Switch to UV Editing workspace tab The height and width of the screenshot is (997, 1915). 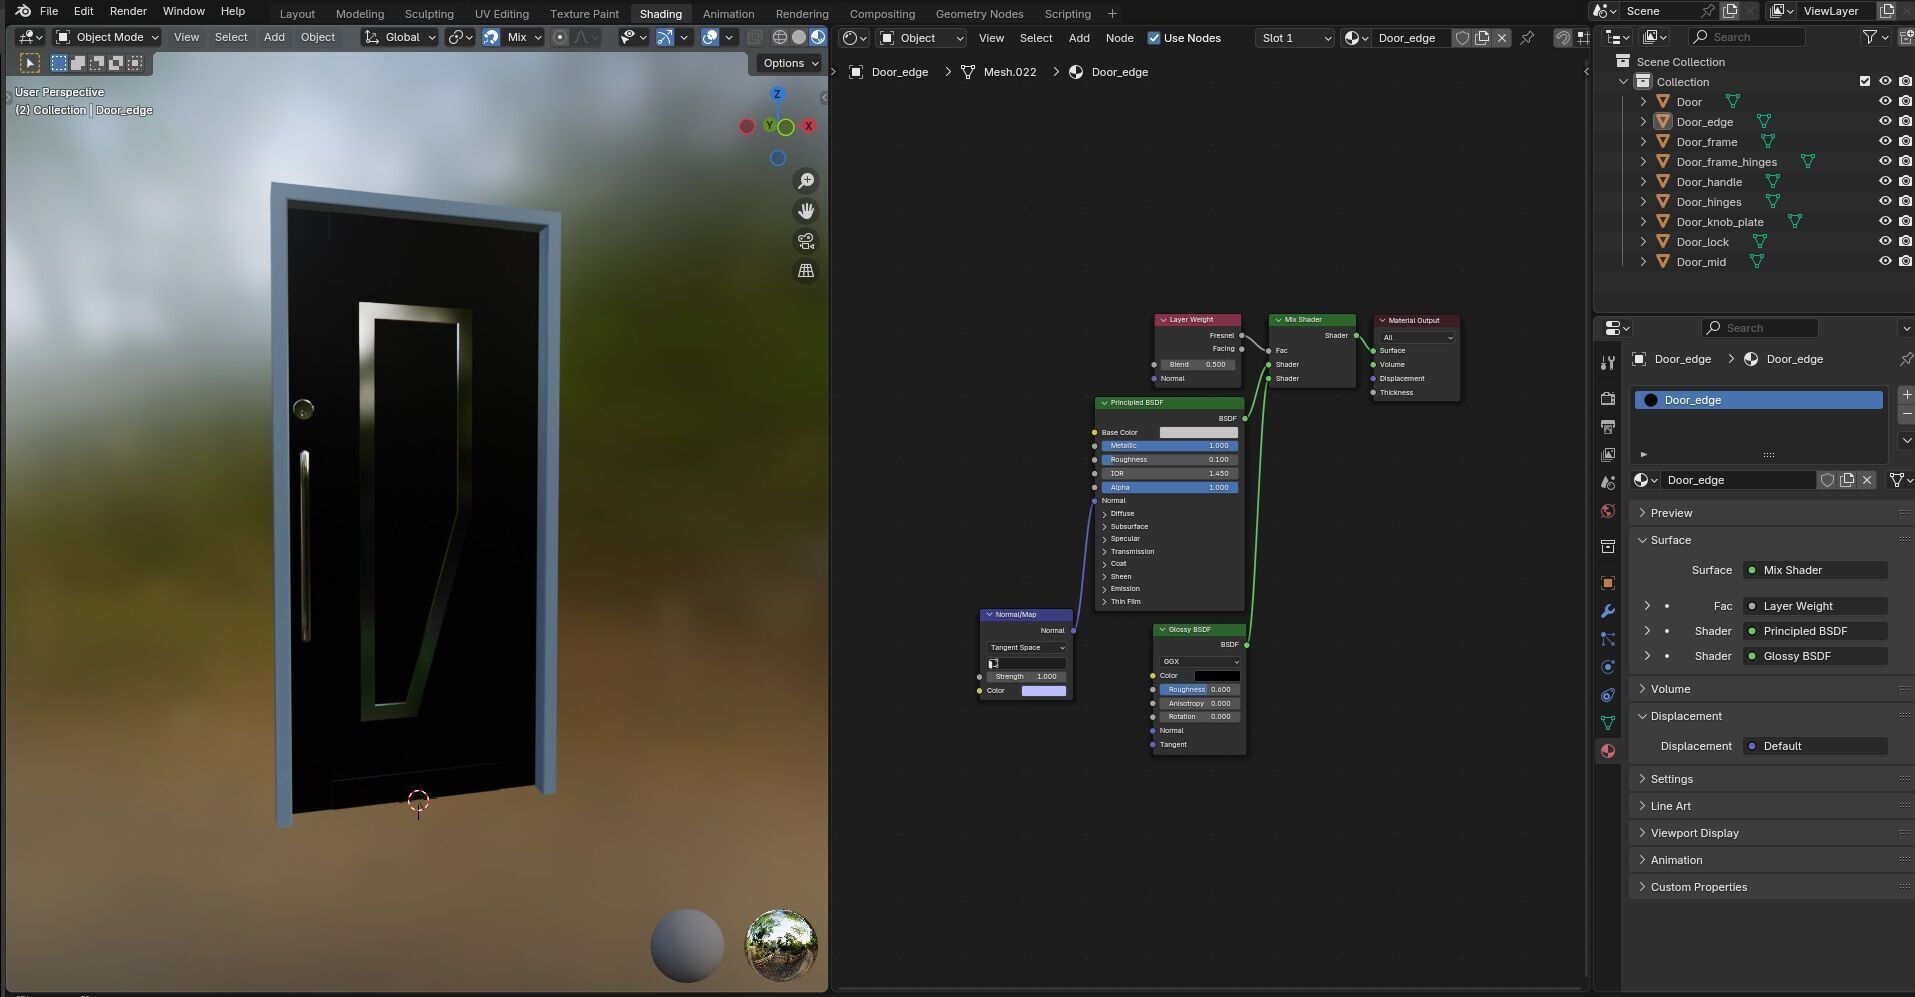point(501,14)
